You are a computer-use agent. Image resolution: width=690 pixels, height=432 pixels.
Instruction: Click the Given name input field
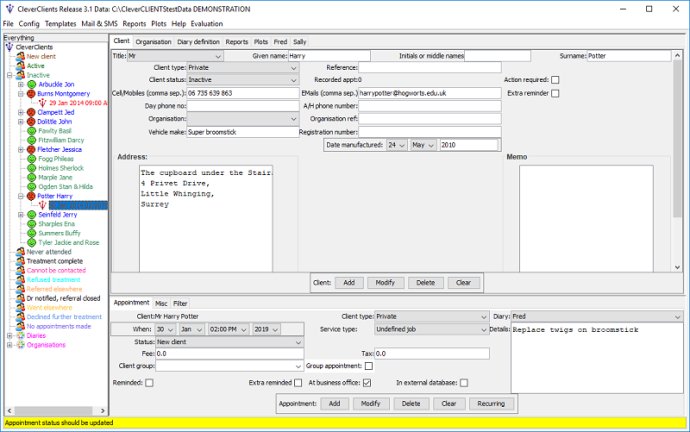pos(329,56)
